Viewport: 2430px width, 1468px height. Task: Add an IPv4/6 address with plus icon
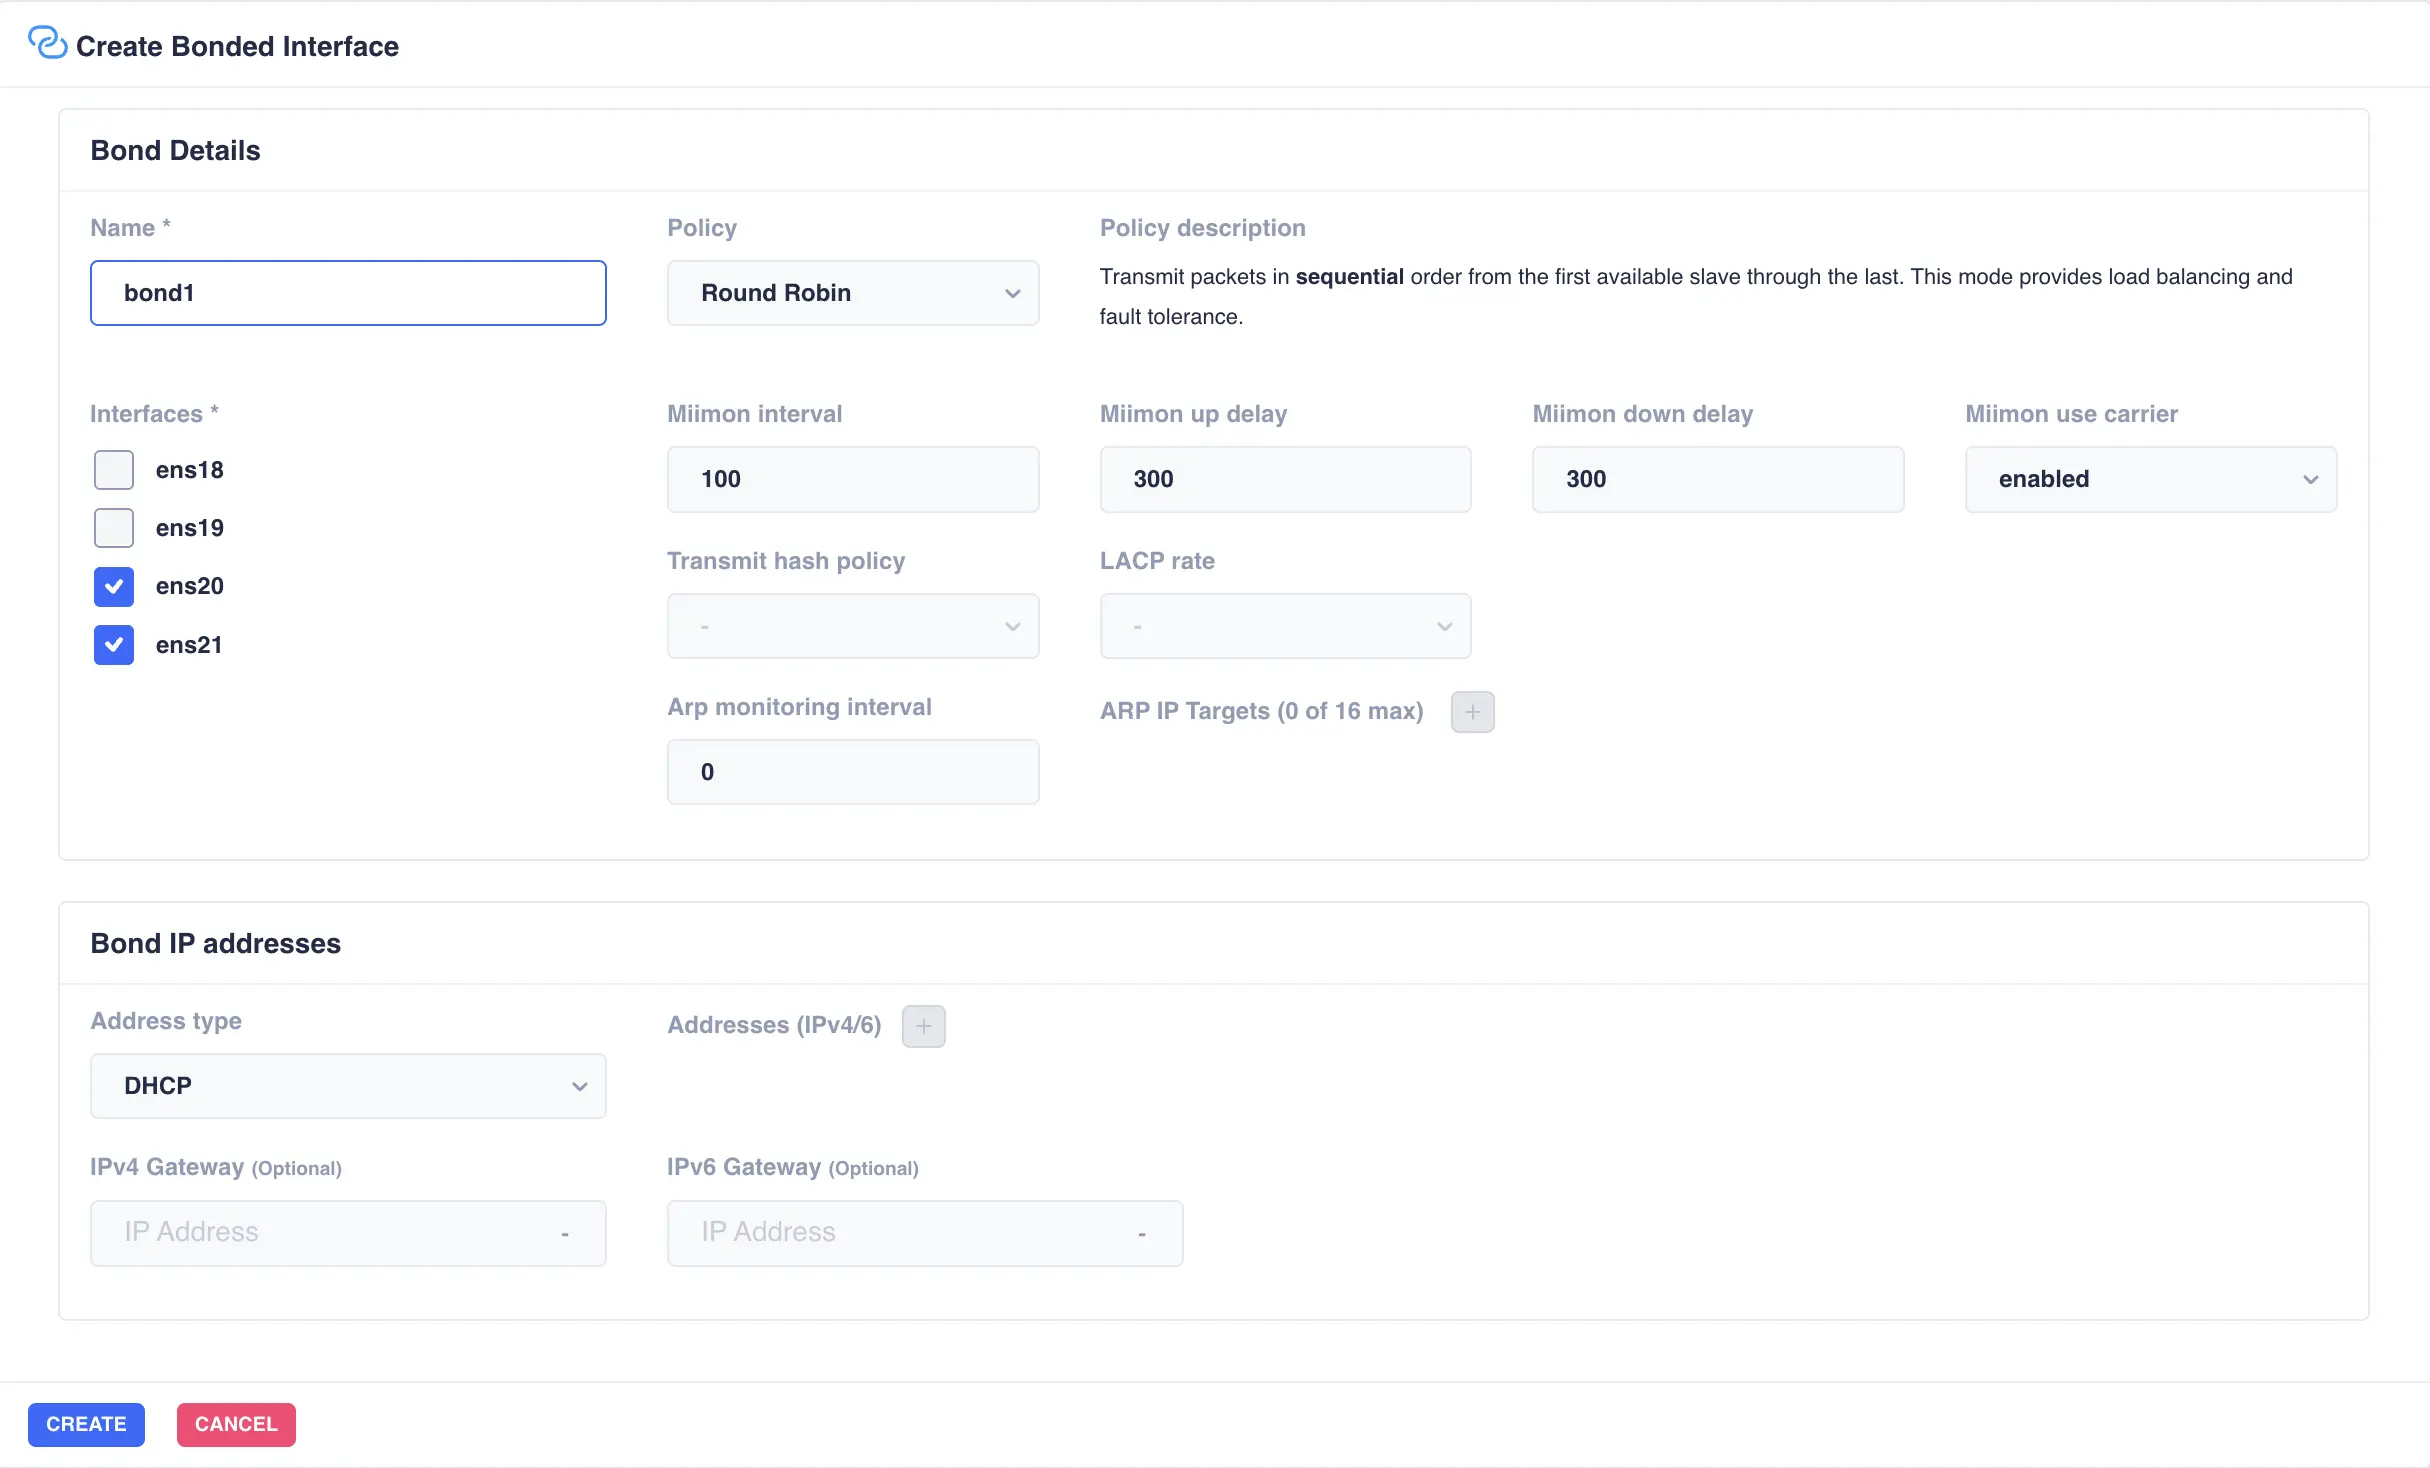(923, 1026)
